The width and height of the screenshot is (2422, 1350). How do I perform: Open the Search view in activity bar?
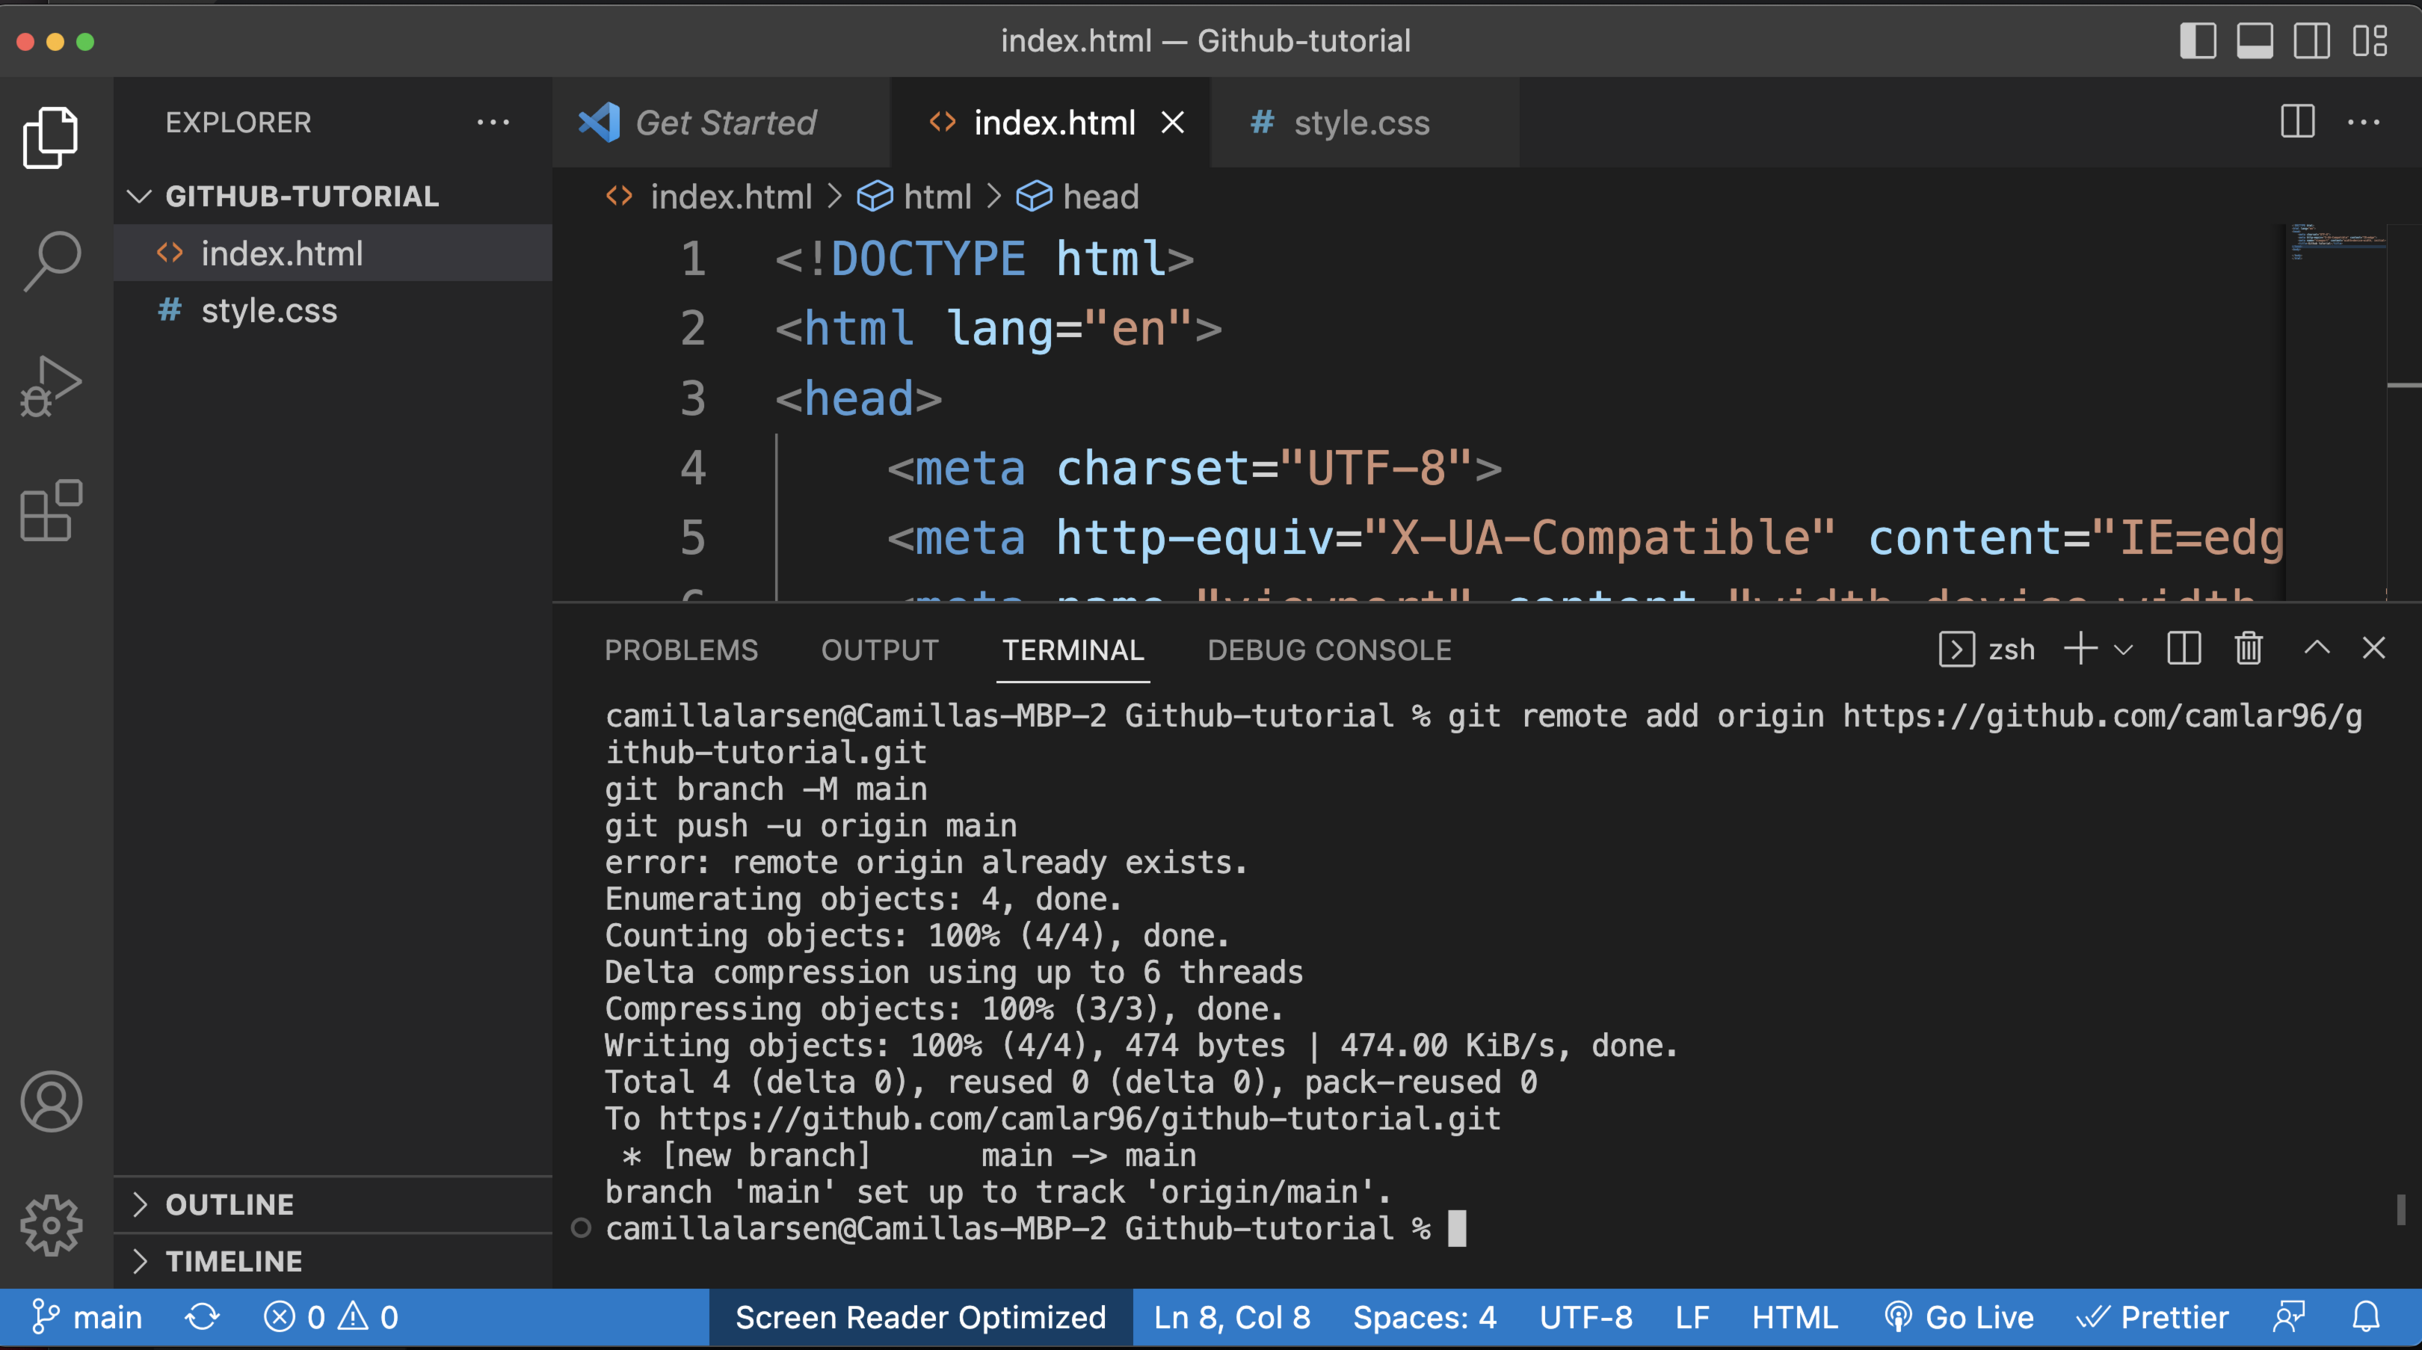pos(50,261)
